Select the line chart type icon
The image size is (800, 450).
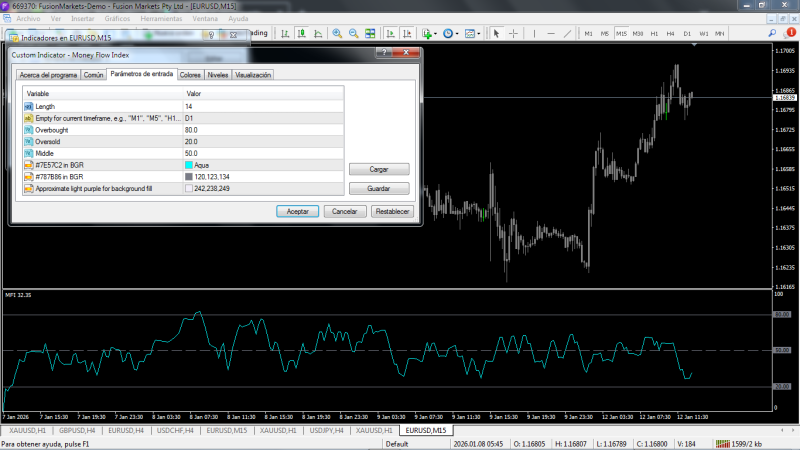(x=318, y=34)
